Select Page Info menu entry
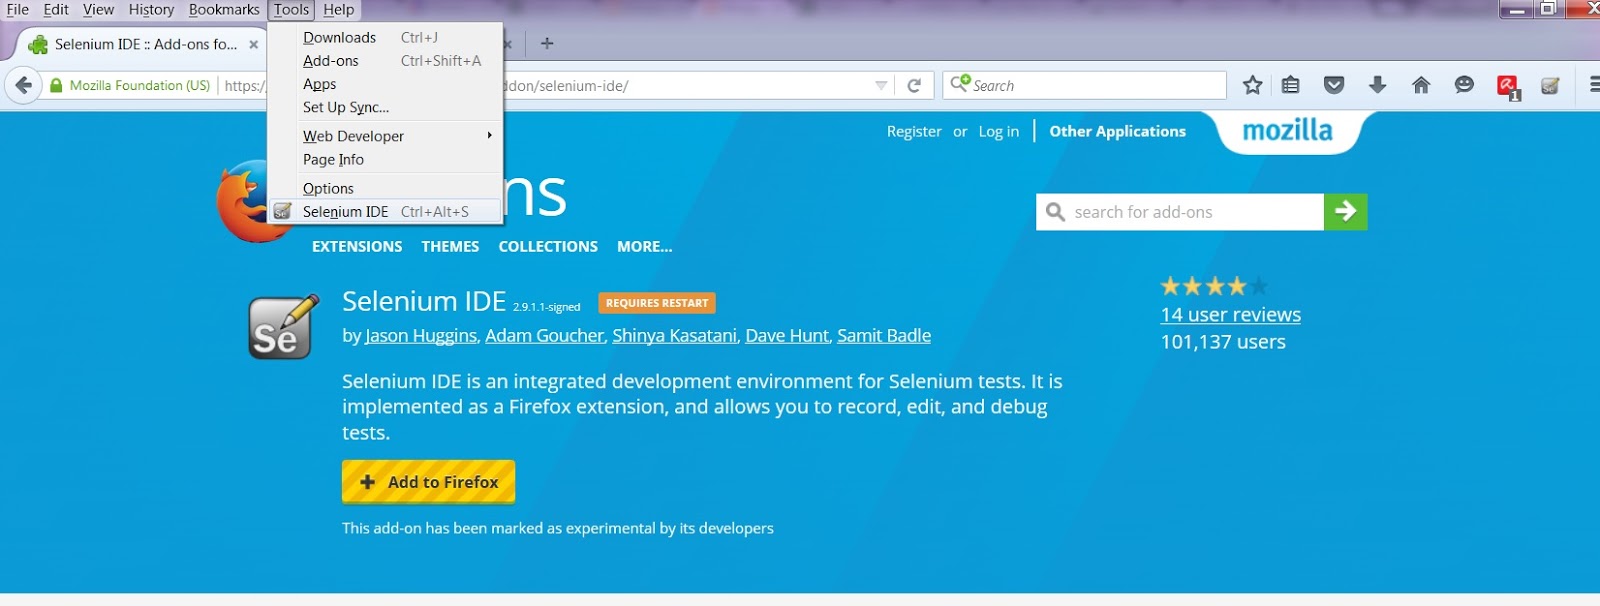The width and height of the screenshot is (1600, 606). [385, 159]
